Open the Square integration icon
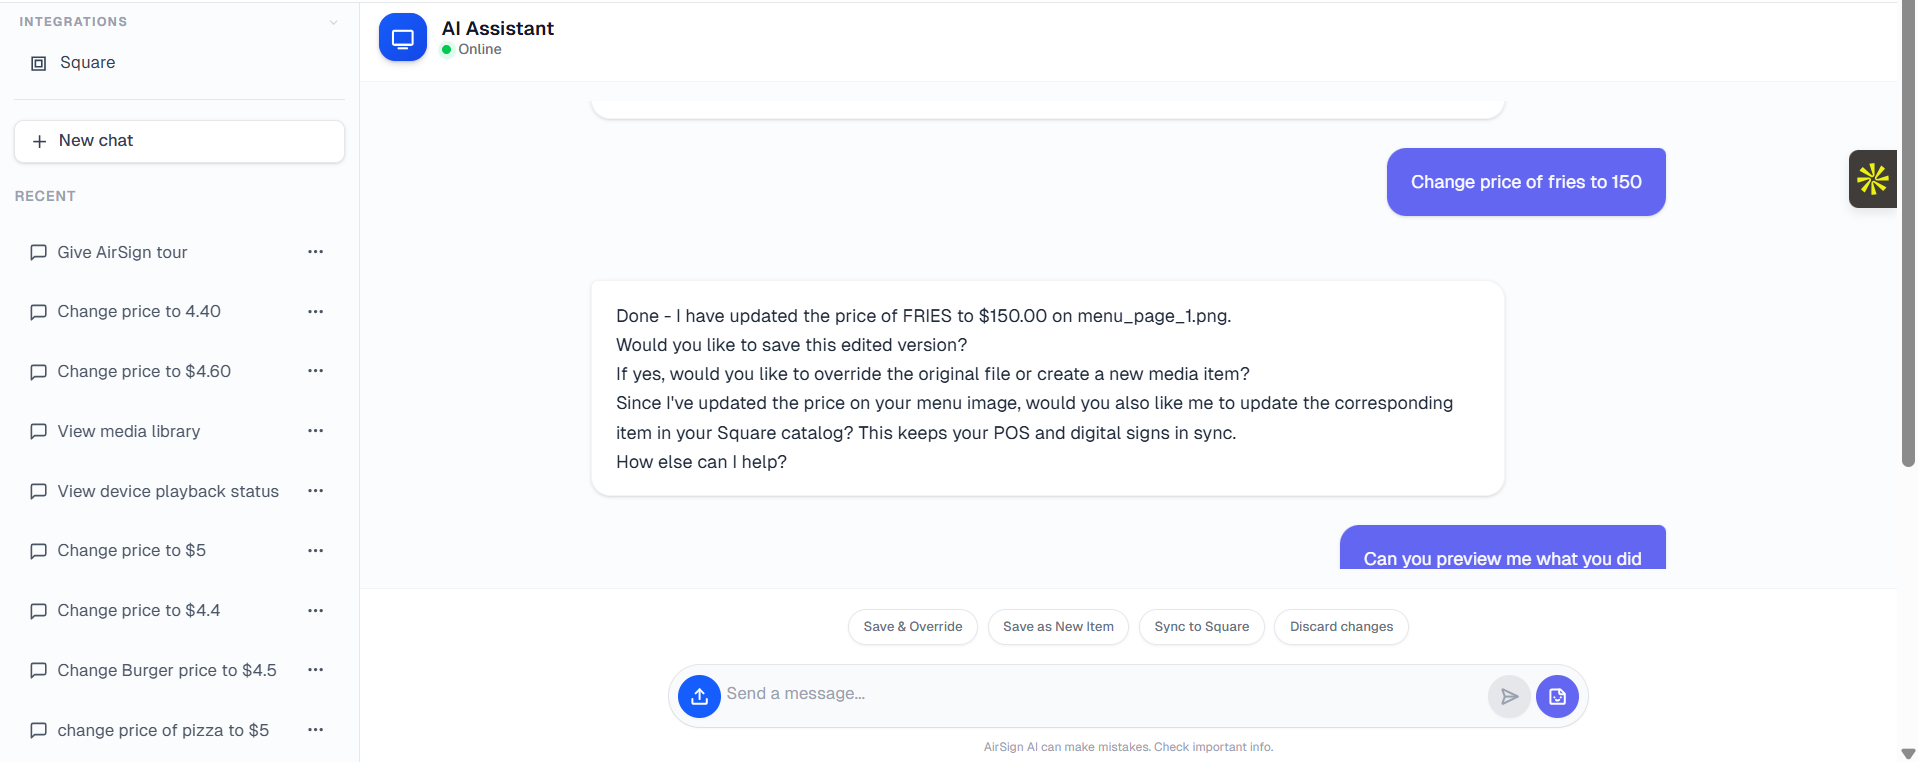 pyautogui.click(x=39, y=63)
